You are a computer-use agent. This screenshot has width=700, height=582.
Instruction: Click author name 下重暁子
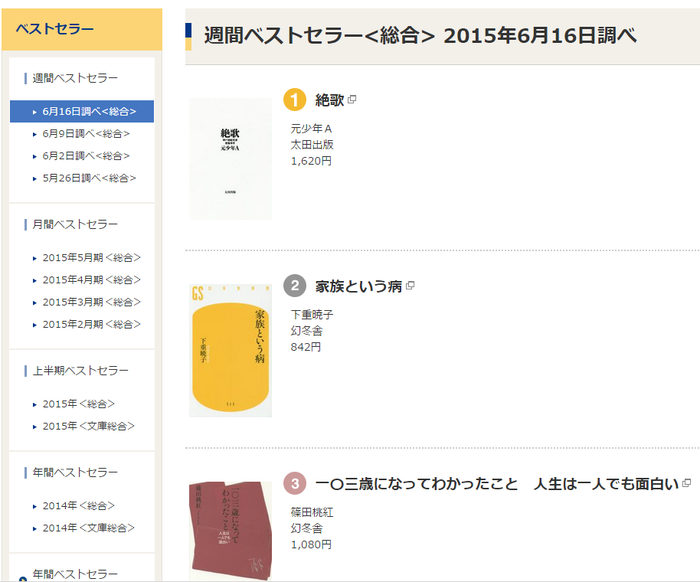[x=312, y=315]
